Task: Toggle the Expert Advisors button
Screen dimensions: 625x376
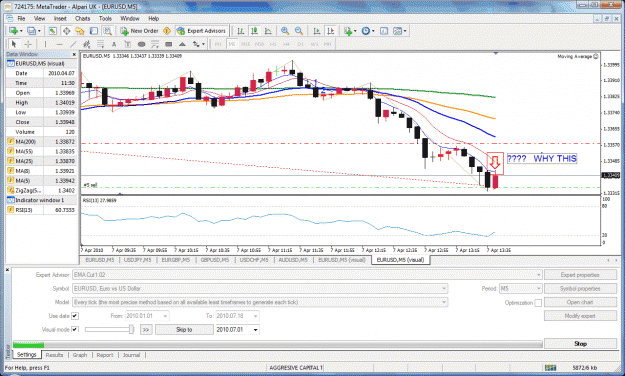Action: (x=202, y=31)
